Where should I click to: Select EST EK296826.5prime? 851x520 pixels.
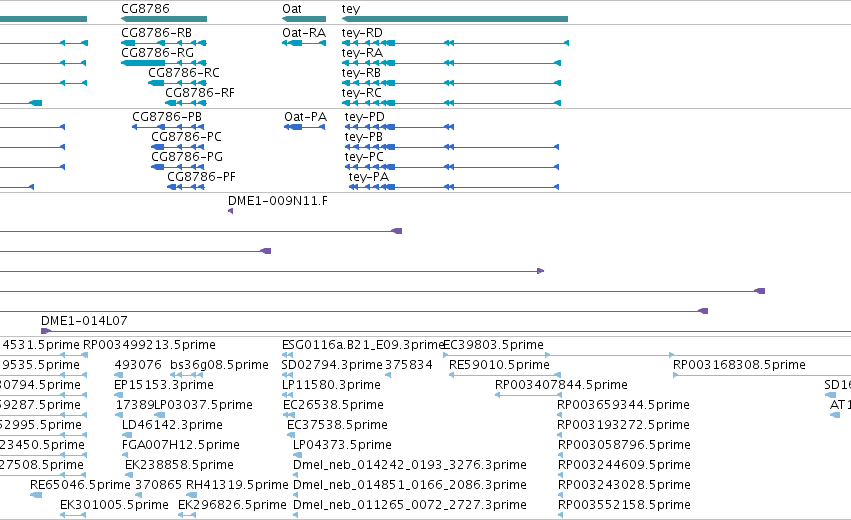pos(187,515)
